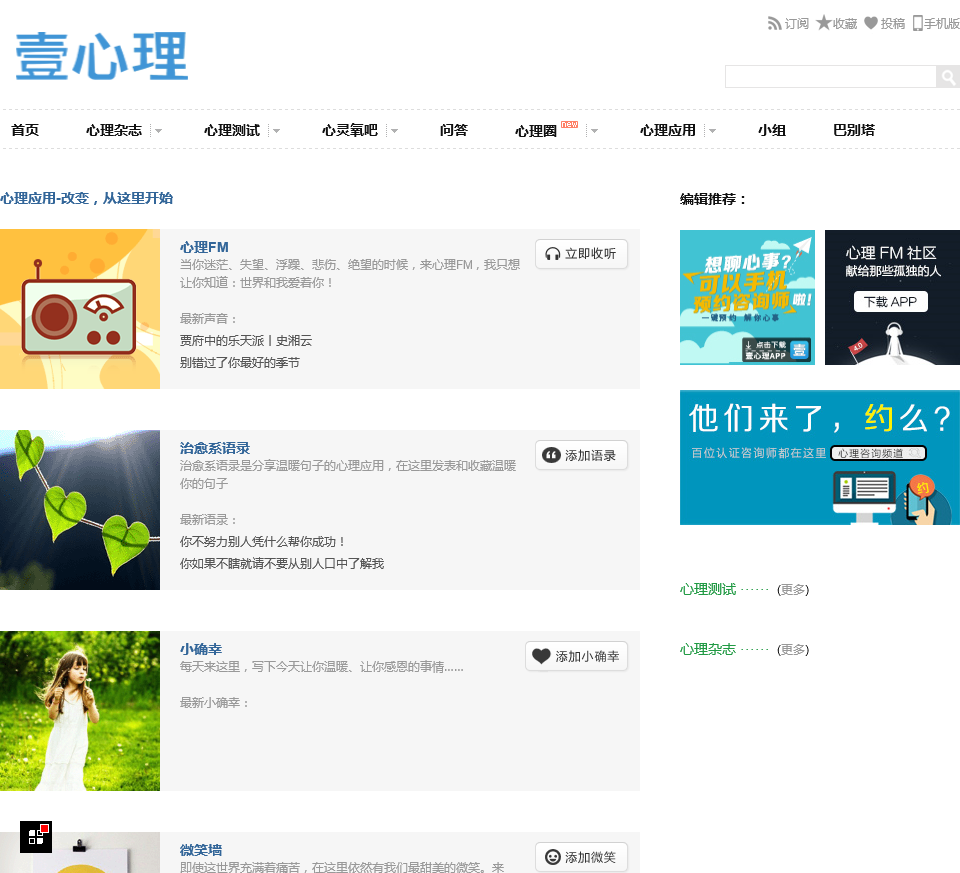Click the 壹心理 site logo
The height and width of the screenshot is (873, 960).
pyautogui.click(x=102, y=56)
